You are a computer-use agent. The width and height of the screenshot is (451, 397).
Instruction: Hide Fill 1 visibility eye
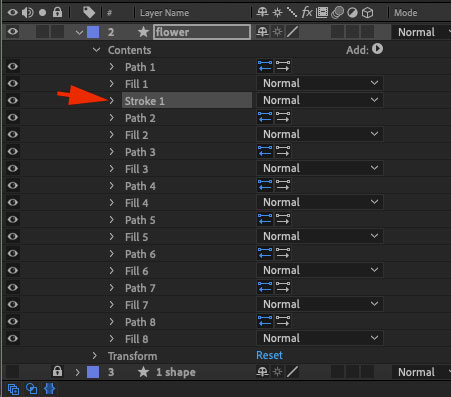tap(13, 83)
